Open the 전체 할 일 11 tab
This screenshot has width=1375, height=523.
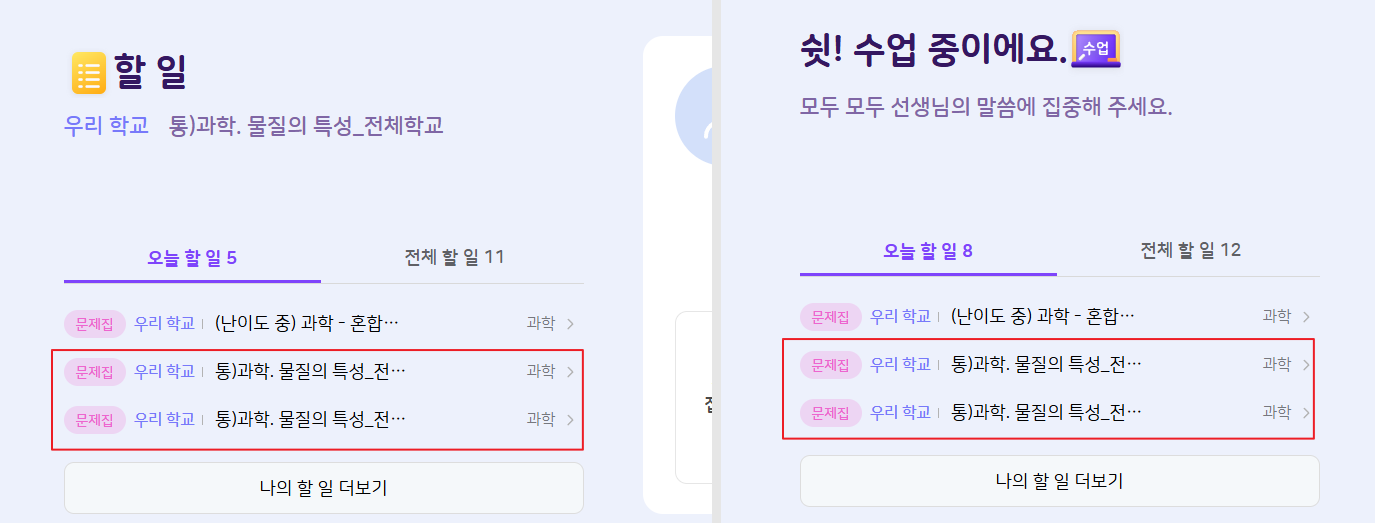[x=454, y=257]
